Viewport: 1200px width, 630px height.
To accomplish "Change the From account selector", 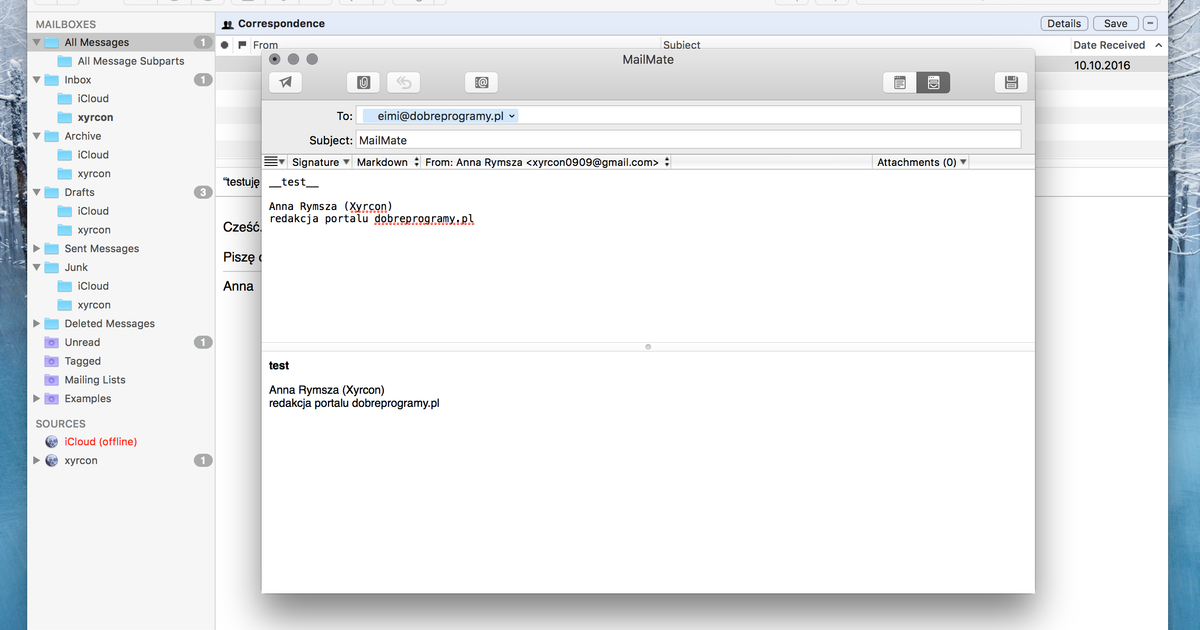I will [x=547, y=162].
